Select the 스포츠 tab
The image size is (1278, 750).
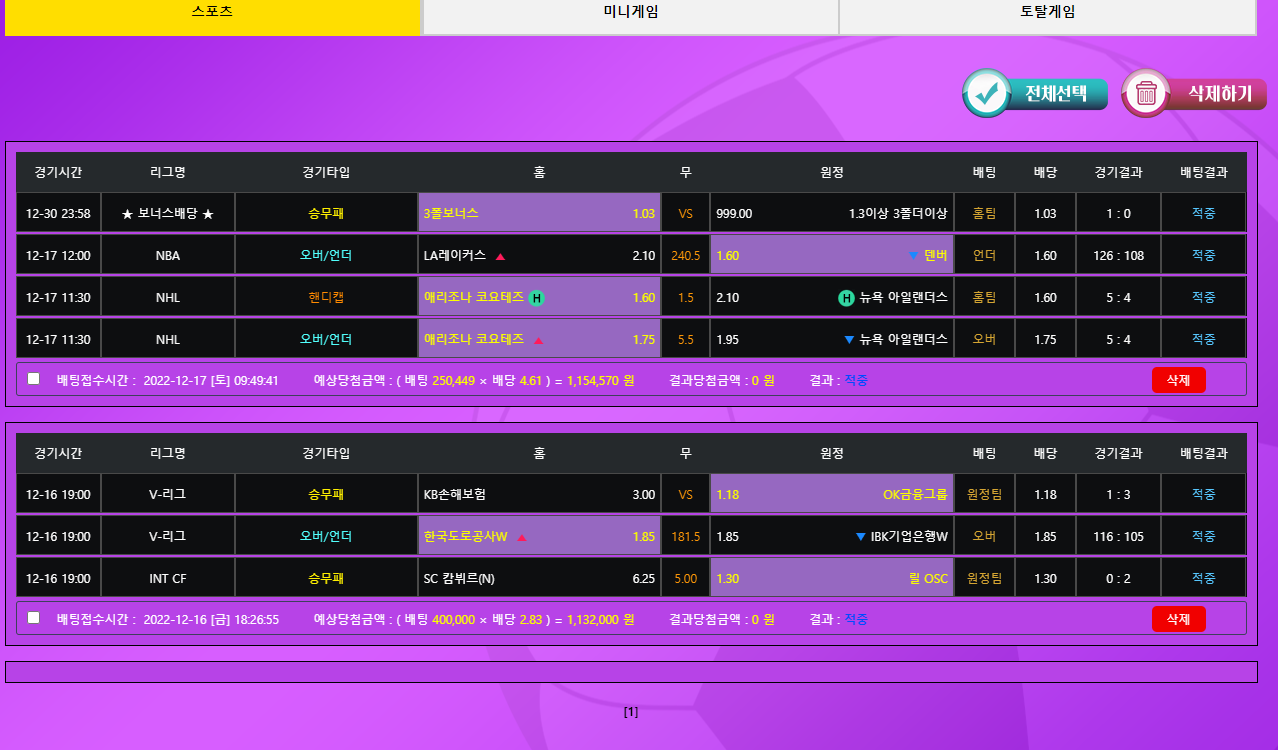click(x=212, y=14)
